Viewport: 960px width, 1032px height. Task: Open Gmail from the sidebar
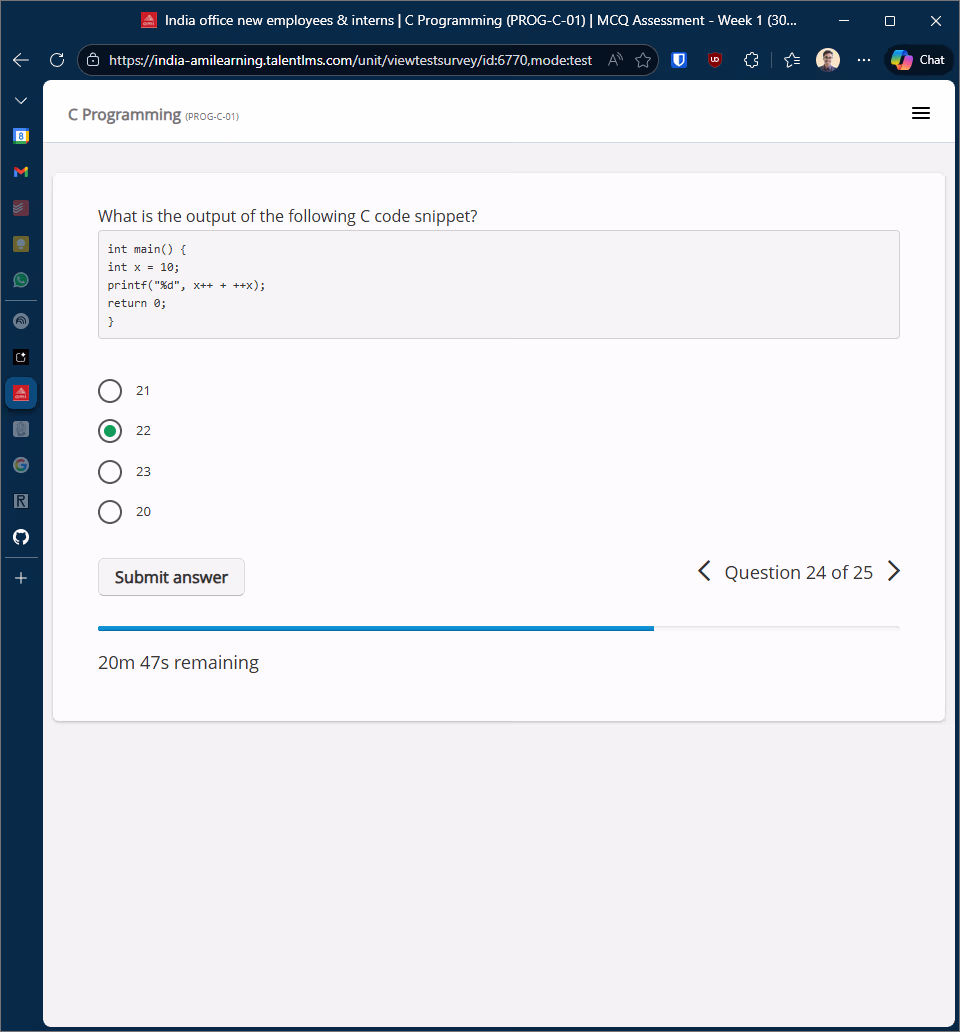tap(21, 172)
